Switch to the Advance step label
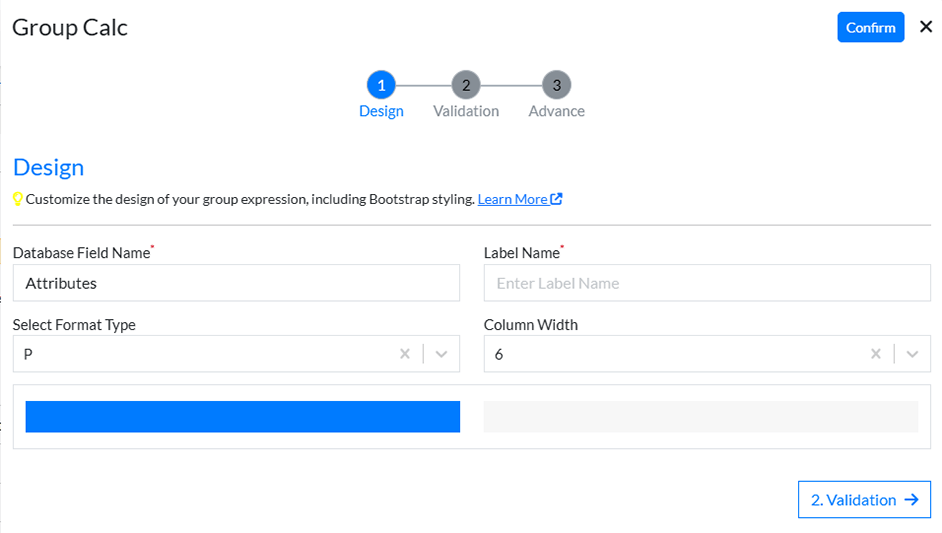The width and height of the screenshot is (942, 533). (x=556, y=111)
